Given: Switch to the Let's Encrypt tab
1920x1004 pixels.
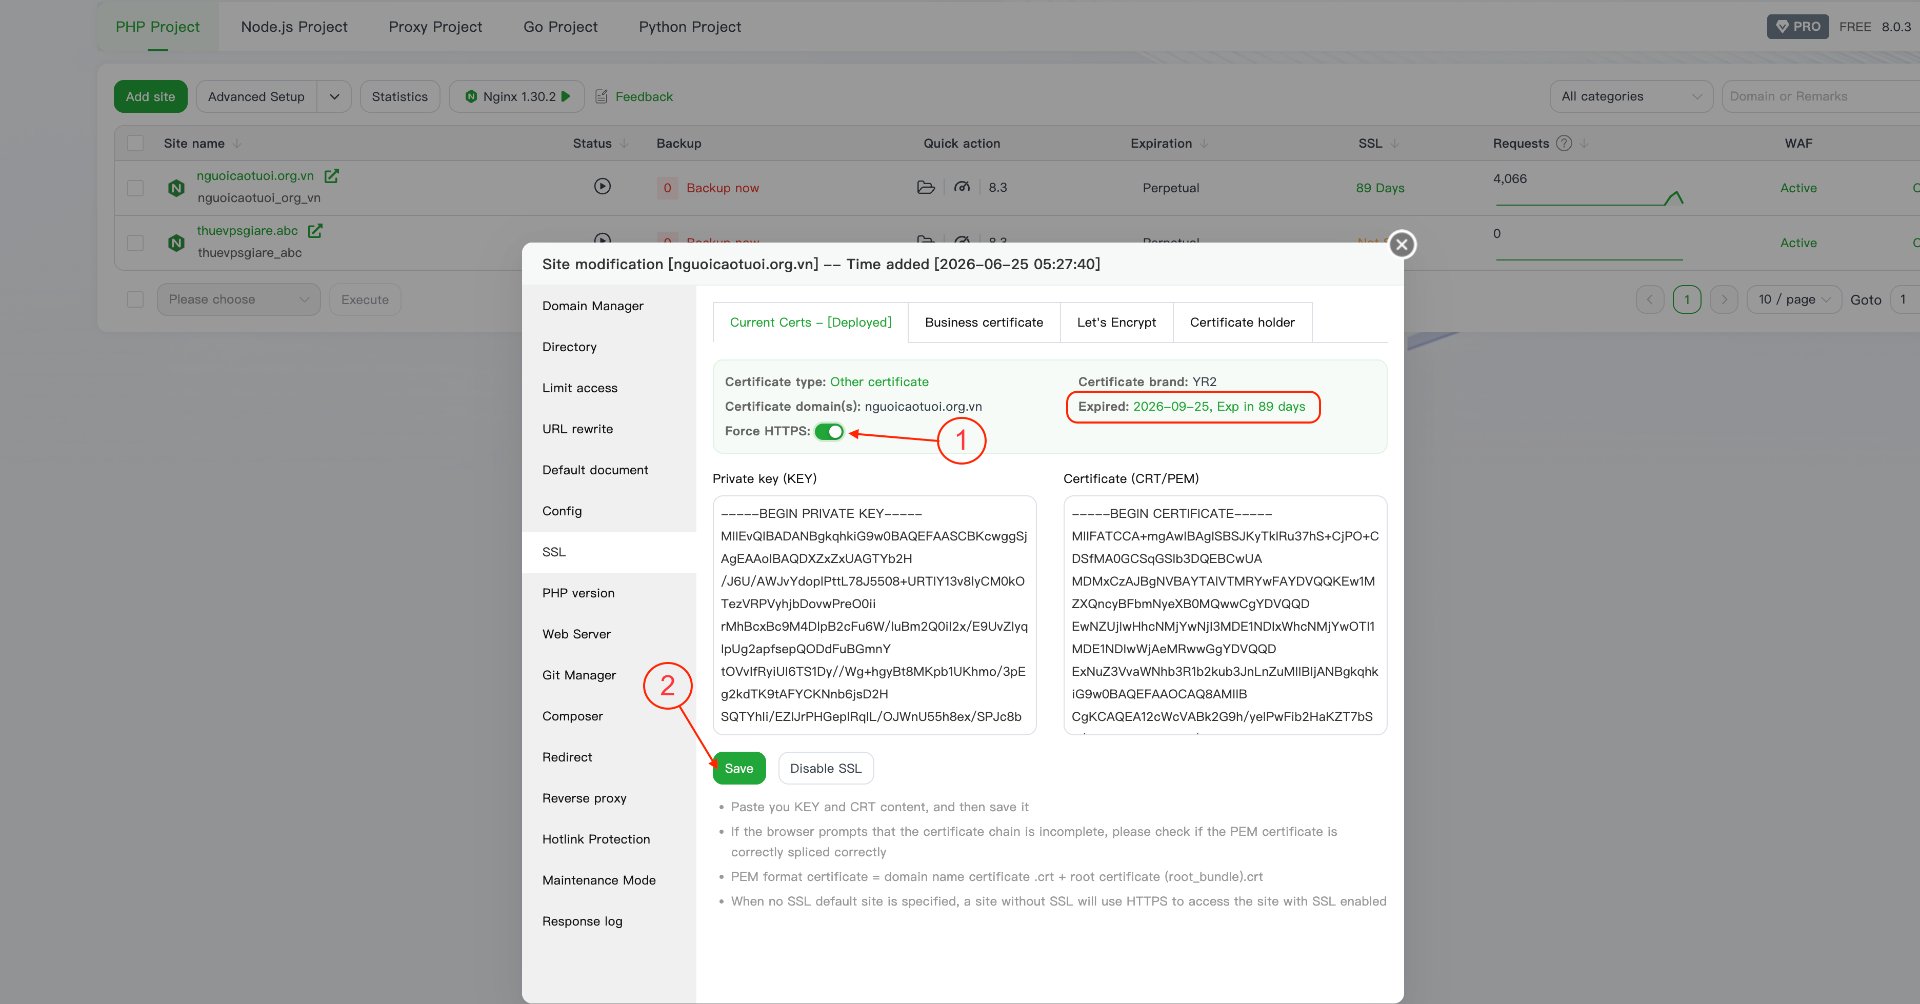Looking at the screenshot, I should tap(1116, 322).
